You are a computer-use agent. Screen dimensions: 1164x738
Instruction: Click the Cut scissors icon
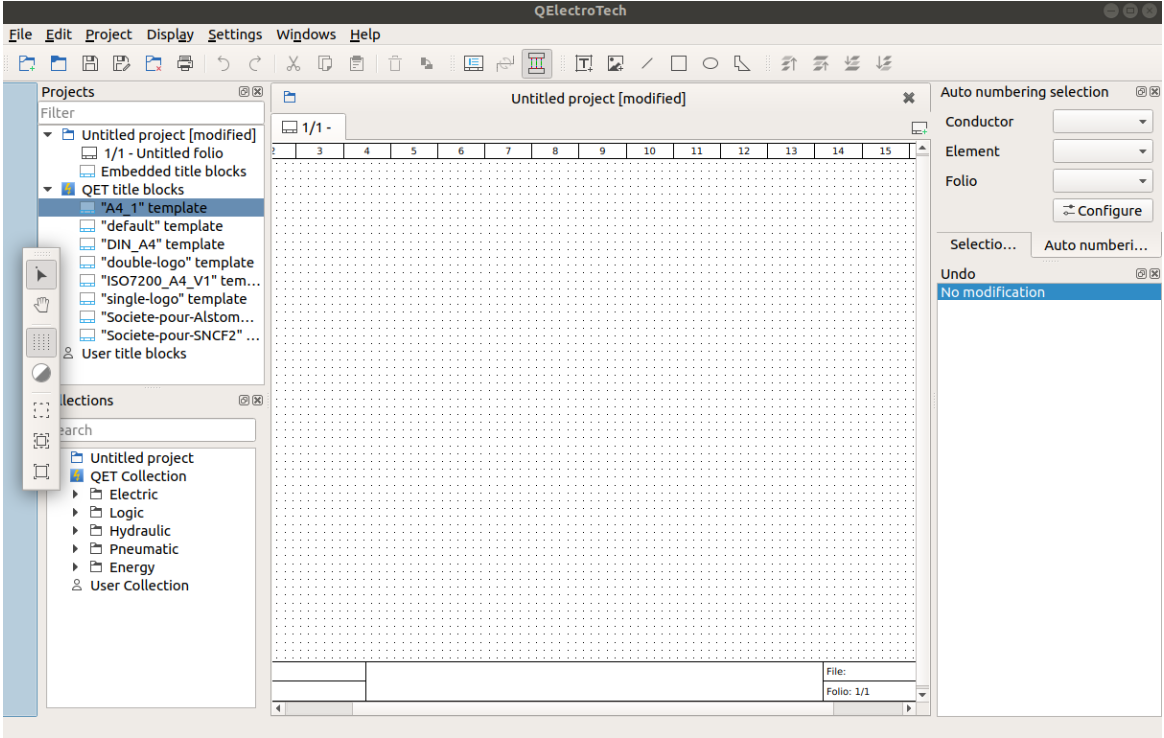293,63
